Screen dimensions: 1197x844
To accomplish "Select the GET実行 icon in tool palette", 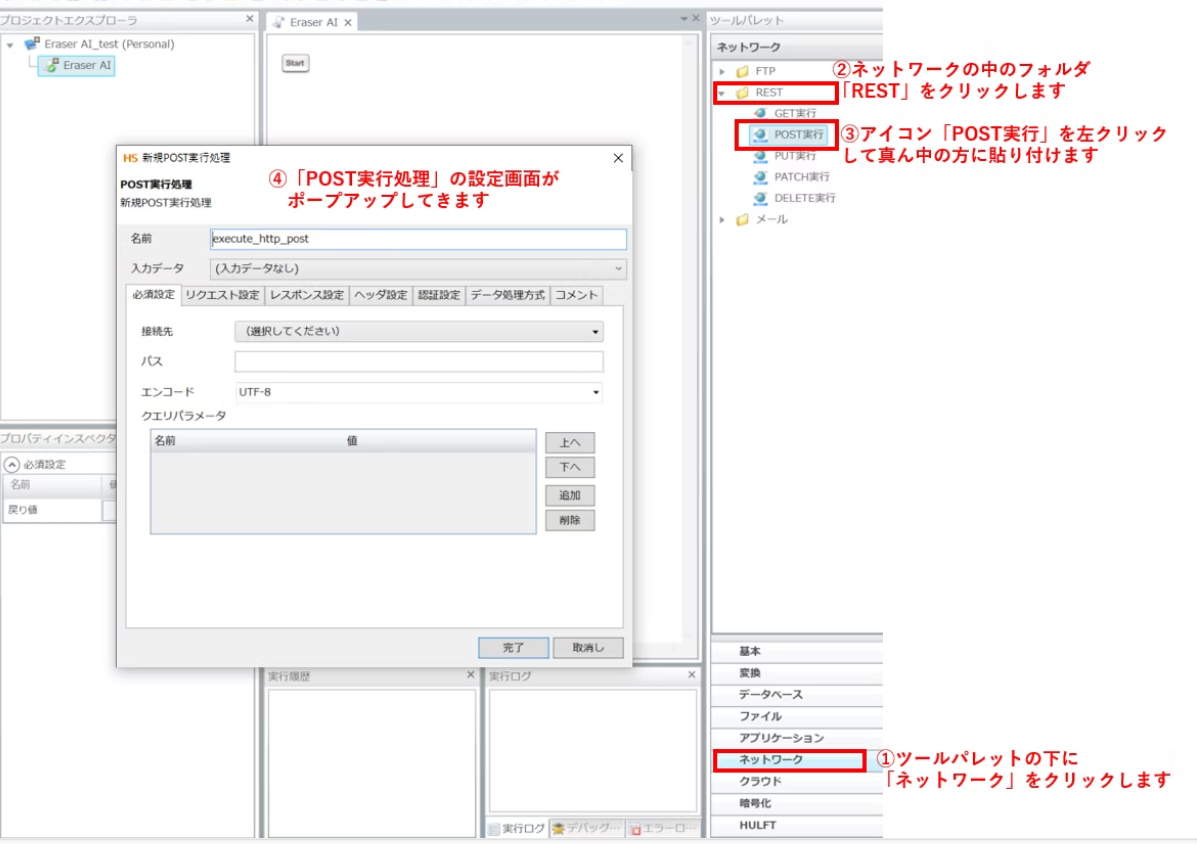I will 760,113.
